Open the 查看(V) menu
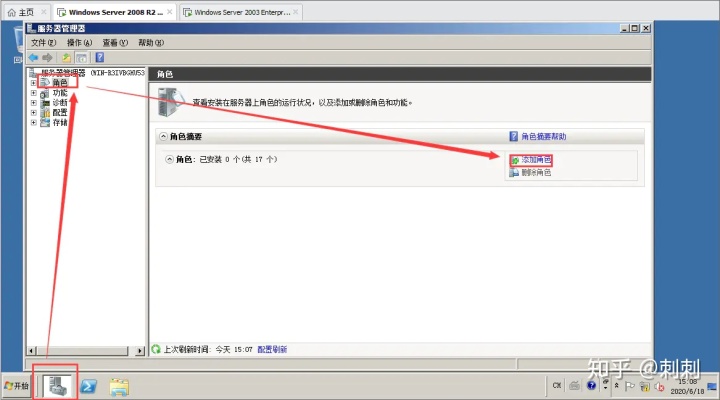 (x=115, y=43)
